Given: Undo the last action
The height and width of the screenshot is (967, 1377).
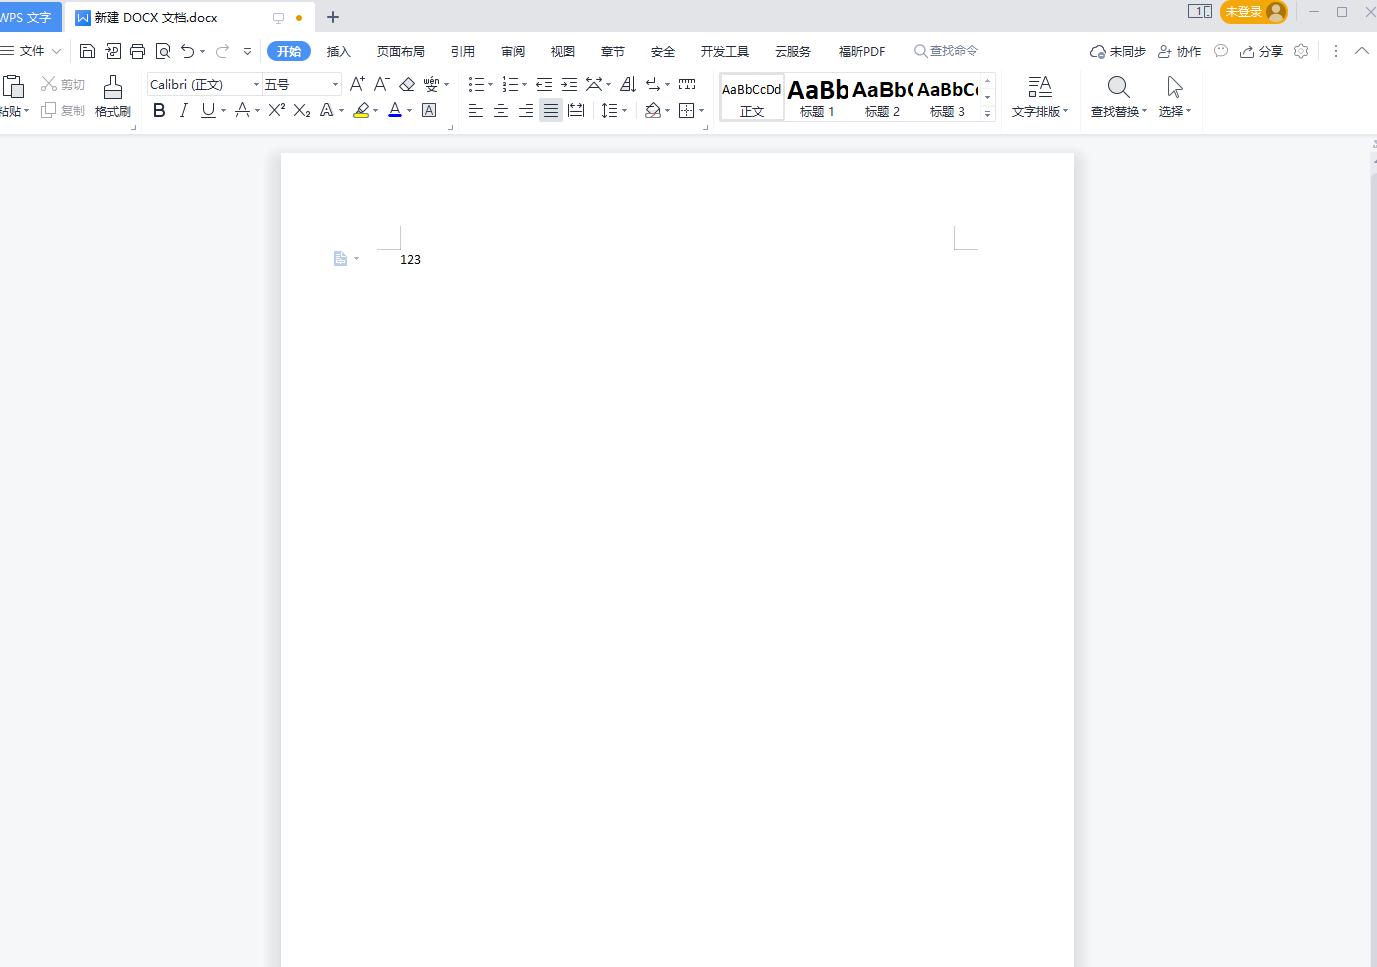Looking at the screenshot, I should [187, 51].
